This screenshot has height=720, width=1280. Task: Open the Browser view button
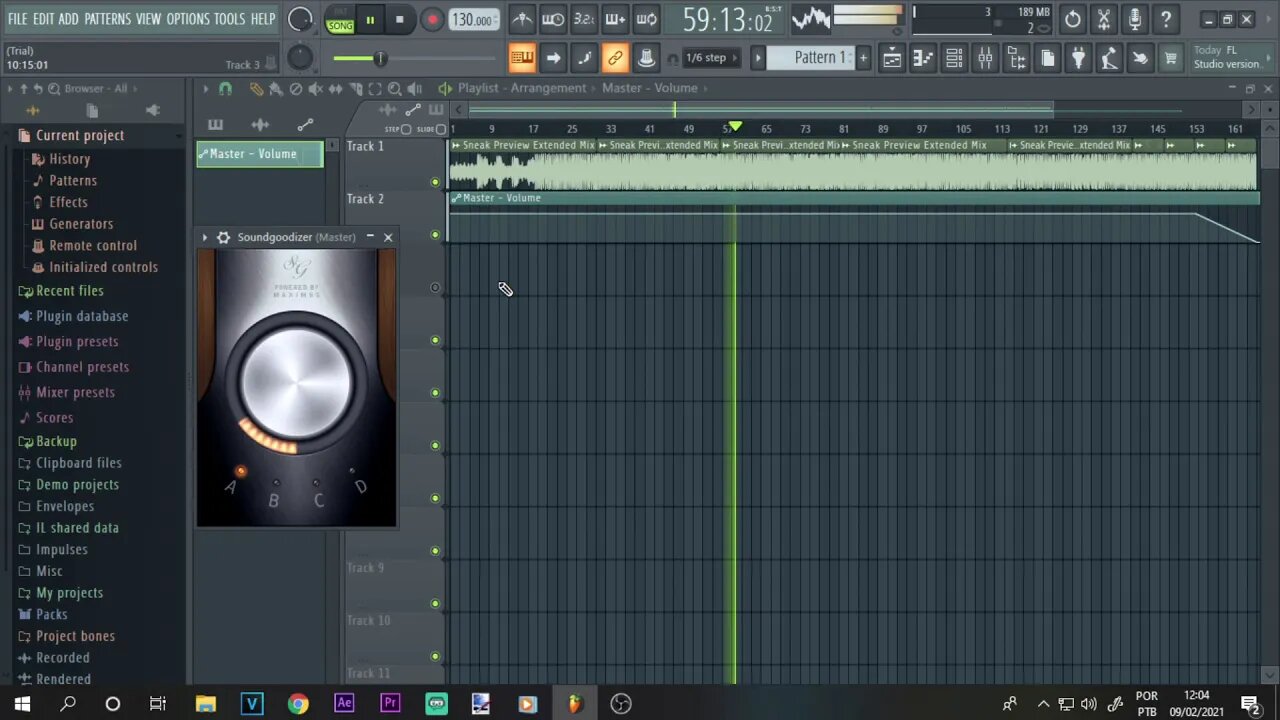1016,58
